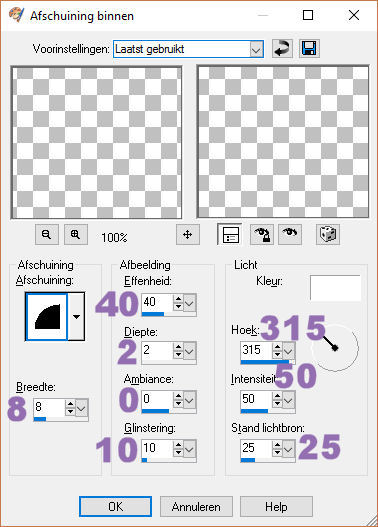Click the Annuleren button
Image resolution: width=378 pixels, height=527 pixels.
point(196,506)
